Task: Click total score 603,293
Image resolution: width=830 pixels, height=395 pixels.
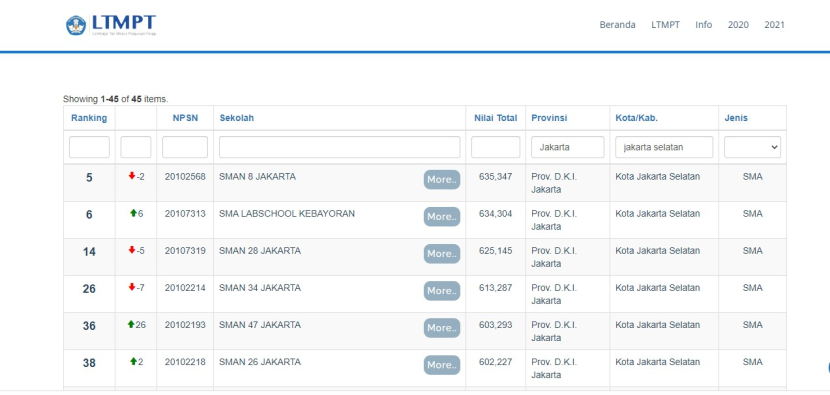Action: [495, 325]
